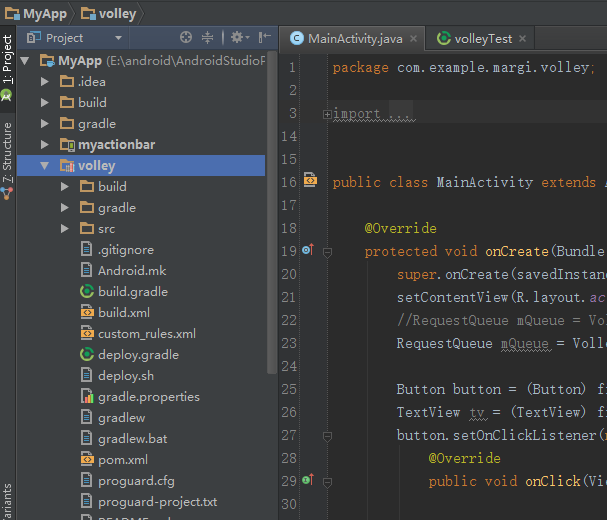Place cursor on the package declaration line
Image resolution: width=607 pixels, height=520 pixels.
(463, 68)
